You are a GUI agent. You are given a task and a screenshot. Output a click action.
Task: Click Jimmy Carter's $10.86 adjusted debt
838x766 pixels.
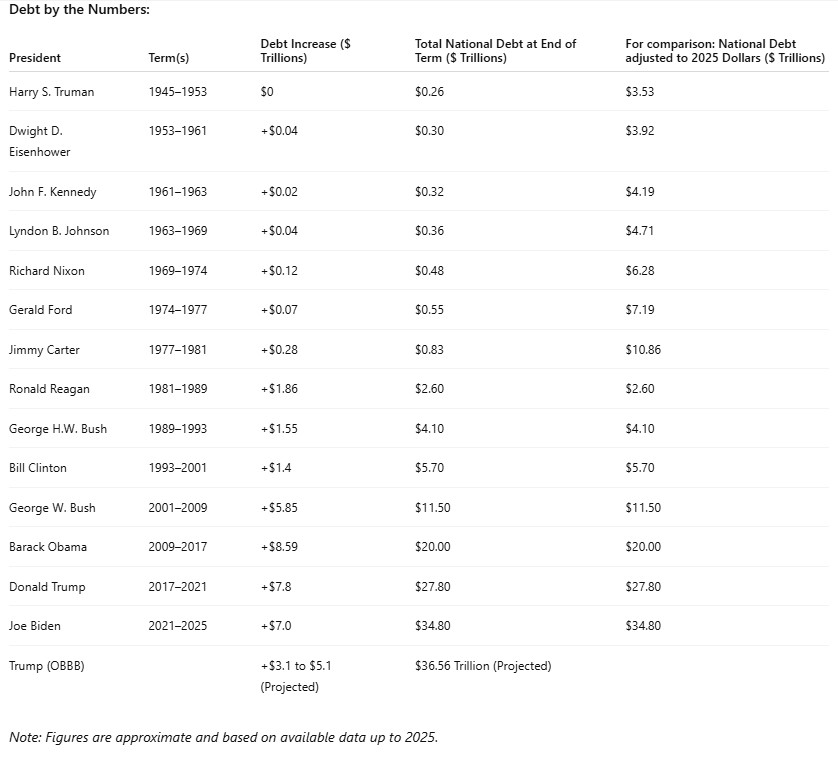pos(643,350)
